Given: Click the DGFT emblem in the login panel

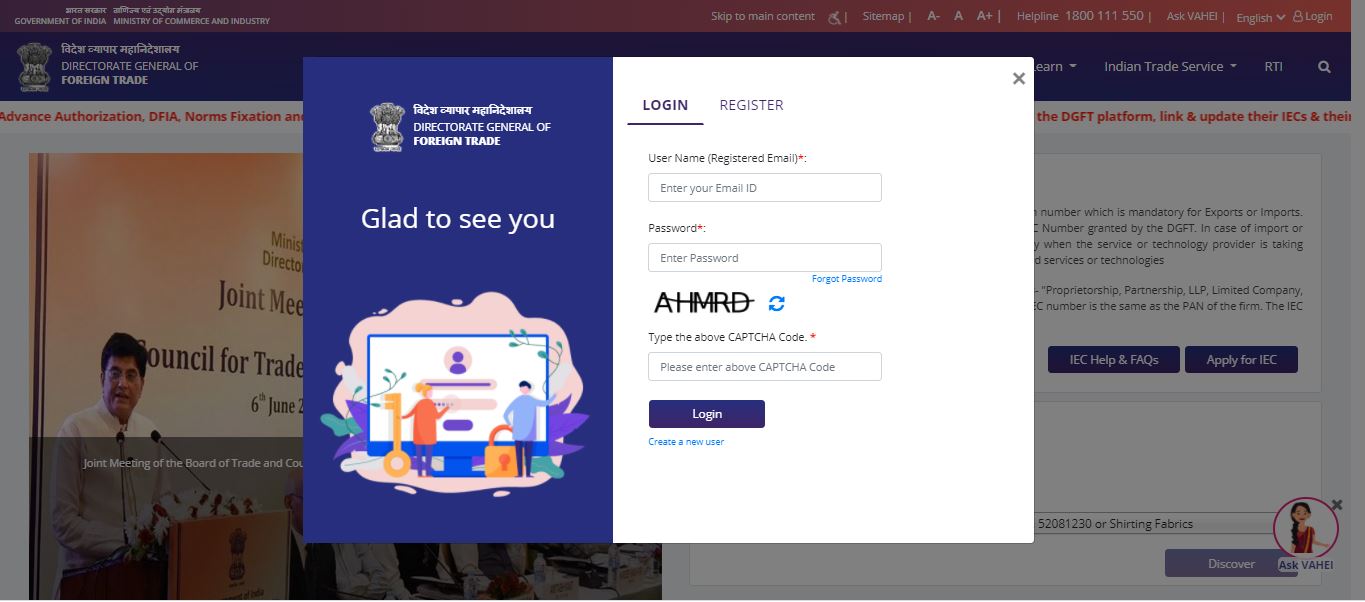Looking at the screenshot, I should pyautogui.click(x=387, y=126).
